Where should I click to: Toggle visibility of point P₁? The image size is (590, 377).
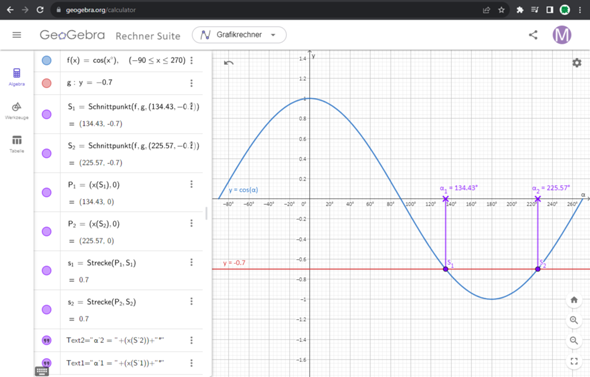tap(47, 193)
